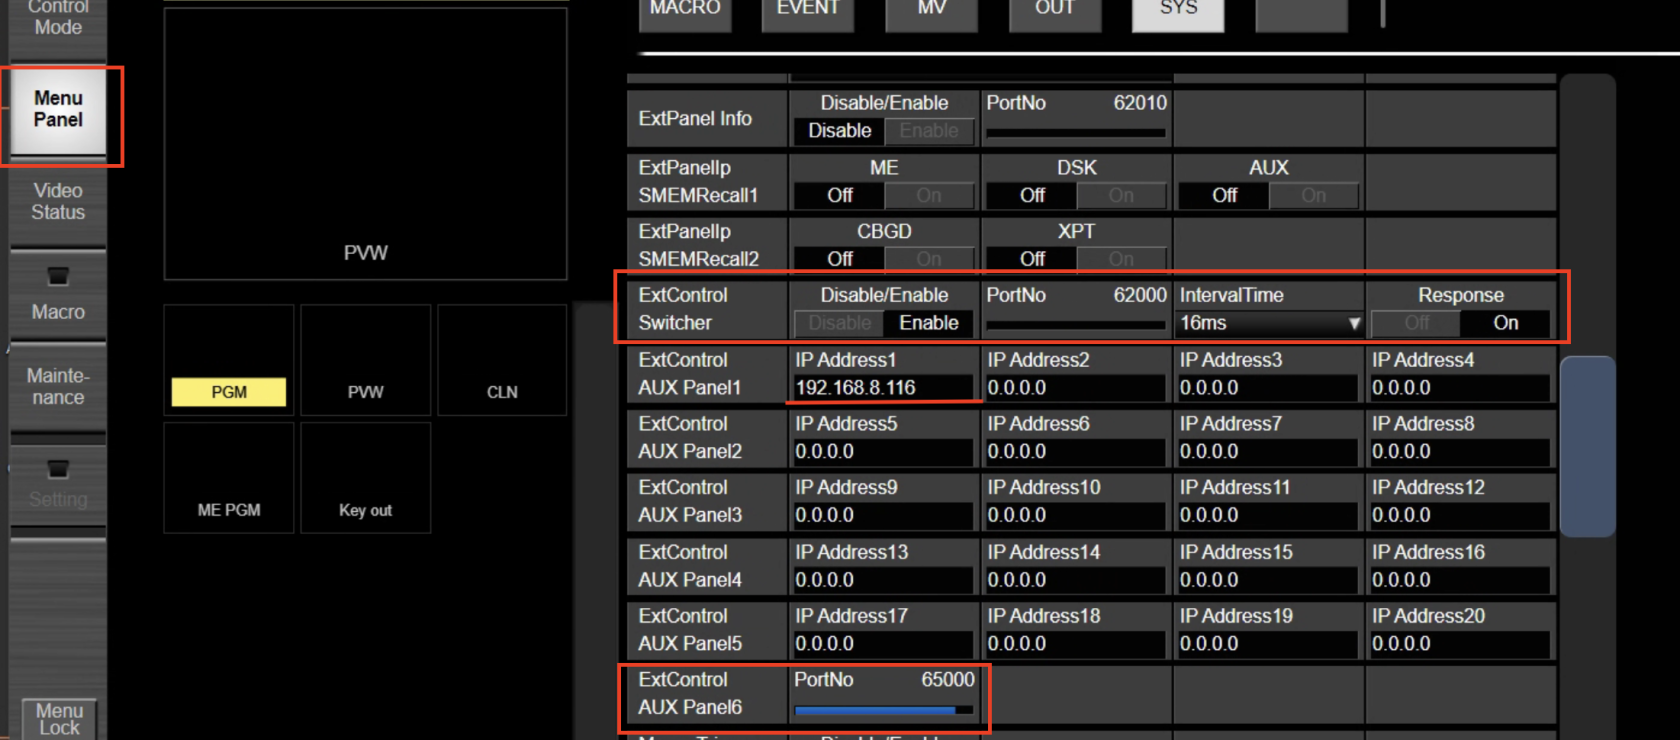Turn ME SMEMRecall1 On

pyautogui.click(x=929, y=196)
